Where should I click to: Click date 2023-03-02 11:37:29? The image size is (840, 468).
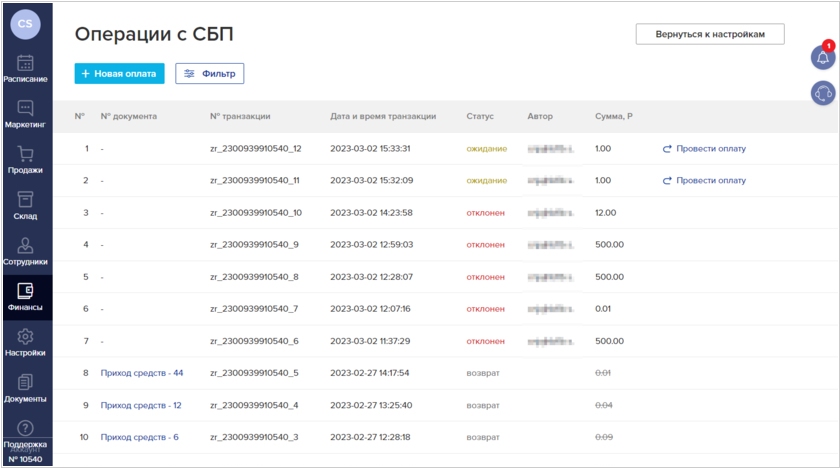[x=370, y=341]
